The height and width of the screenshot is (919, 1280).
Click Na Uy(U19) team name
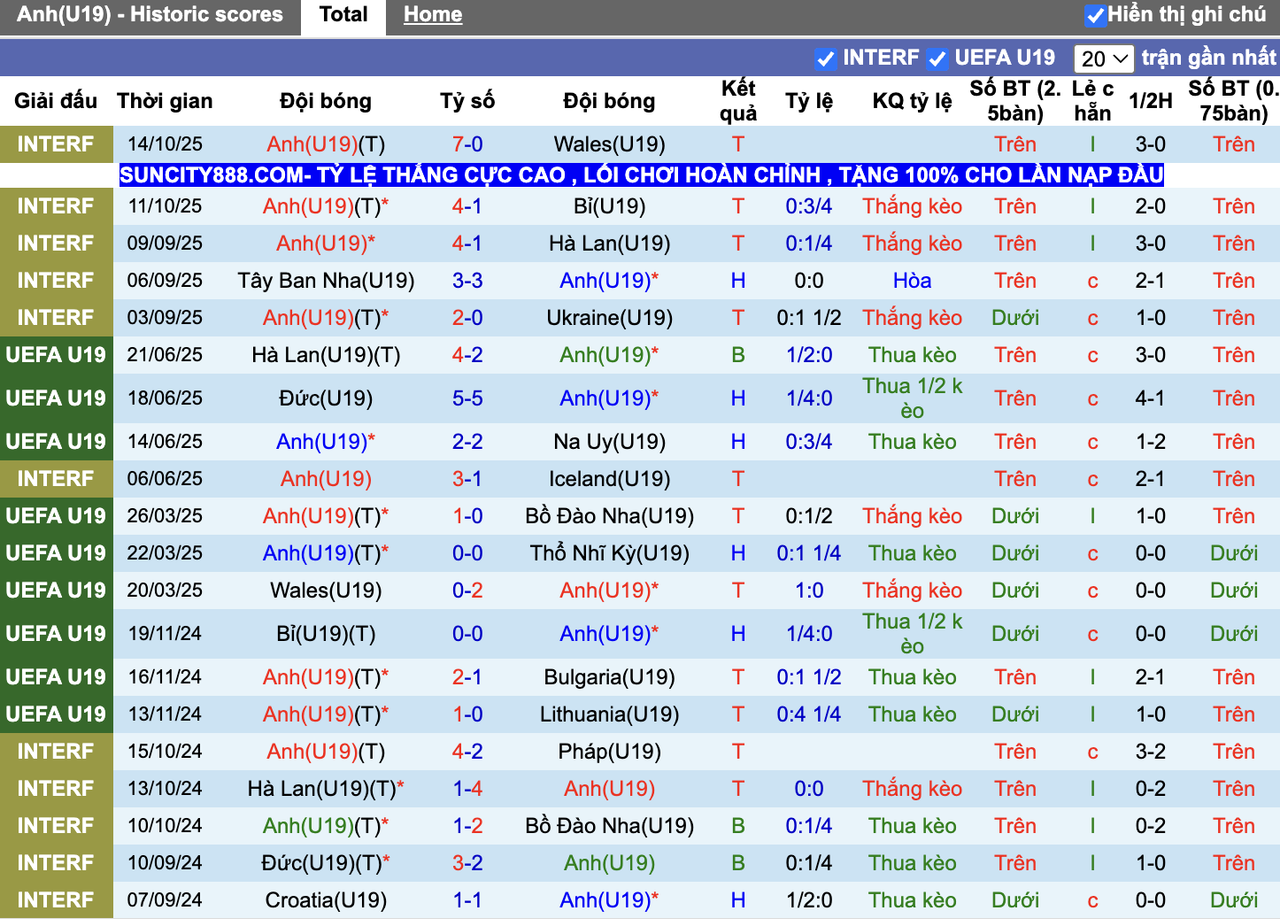[609, 442]
